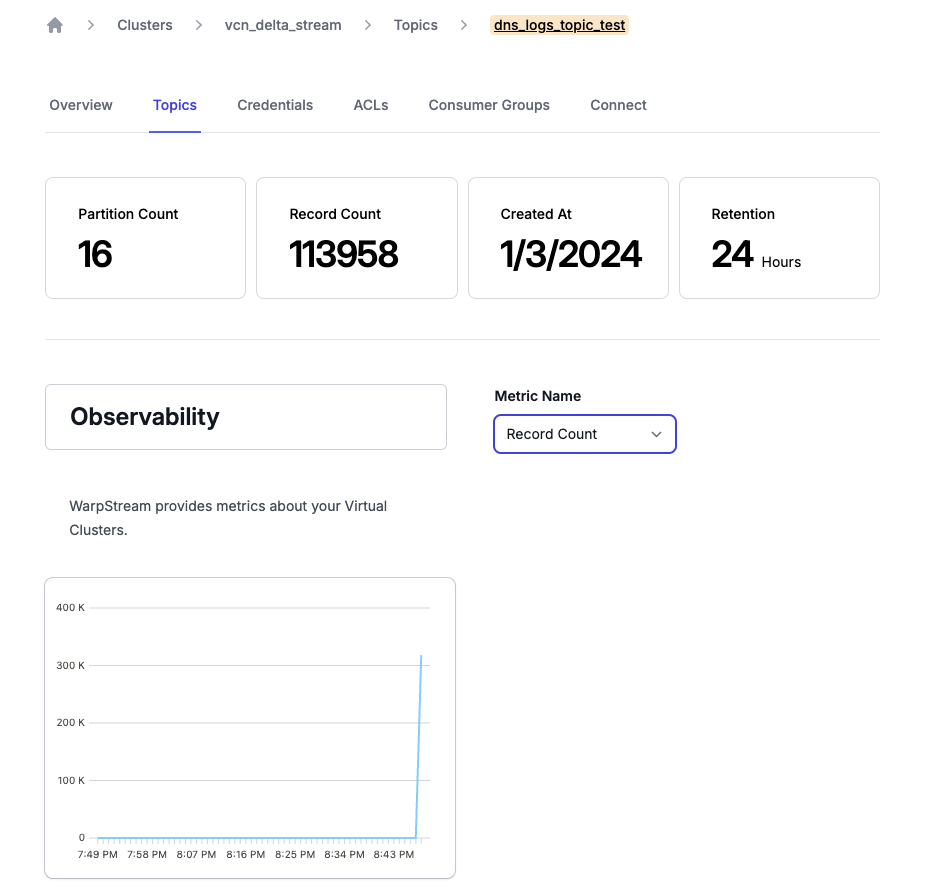Click the Topics breadcrumb link
The width and height of the screenshot is (929, 892).
point(415,25)
